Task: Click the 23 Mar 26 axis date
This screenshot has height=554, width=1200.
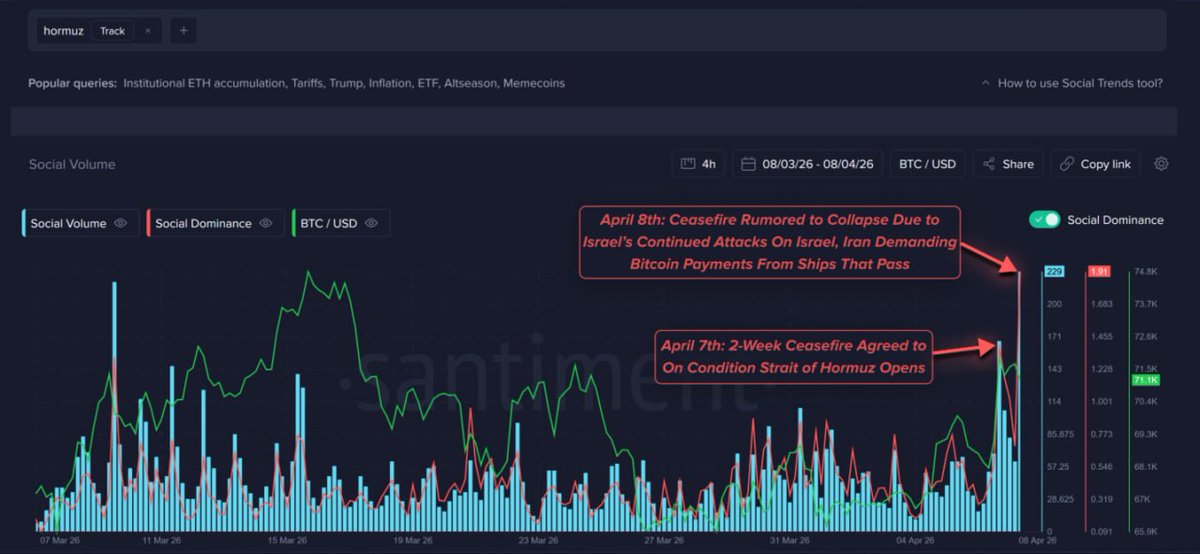Action: 538,540
